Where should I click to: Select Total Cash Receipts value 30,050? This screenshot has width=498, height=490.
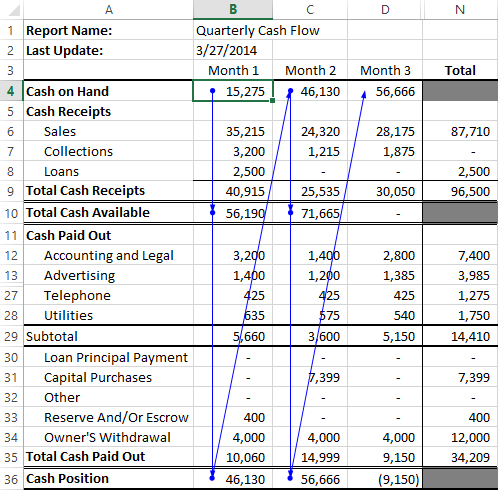point(385,191)
